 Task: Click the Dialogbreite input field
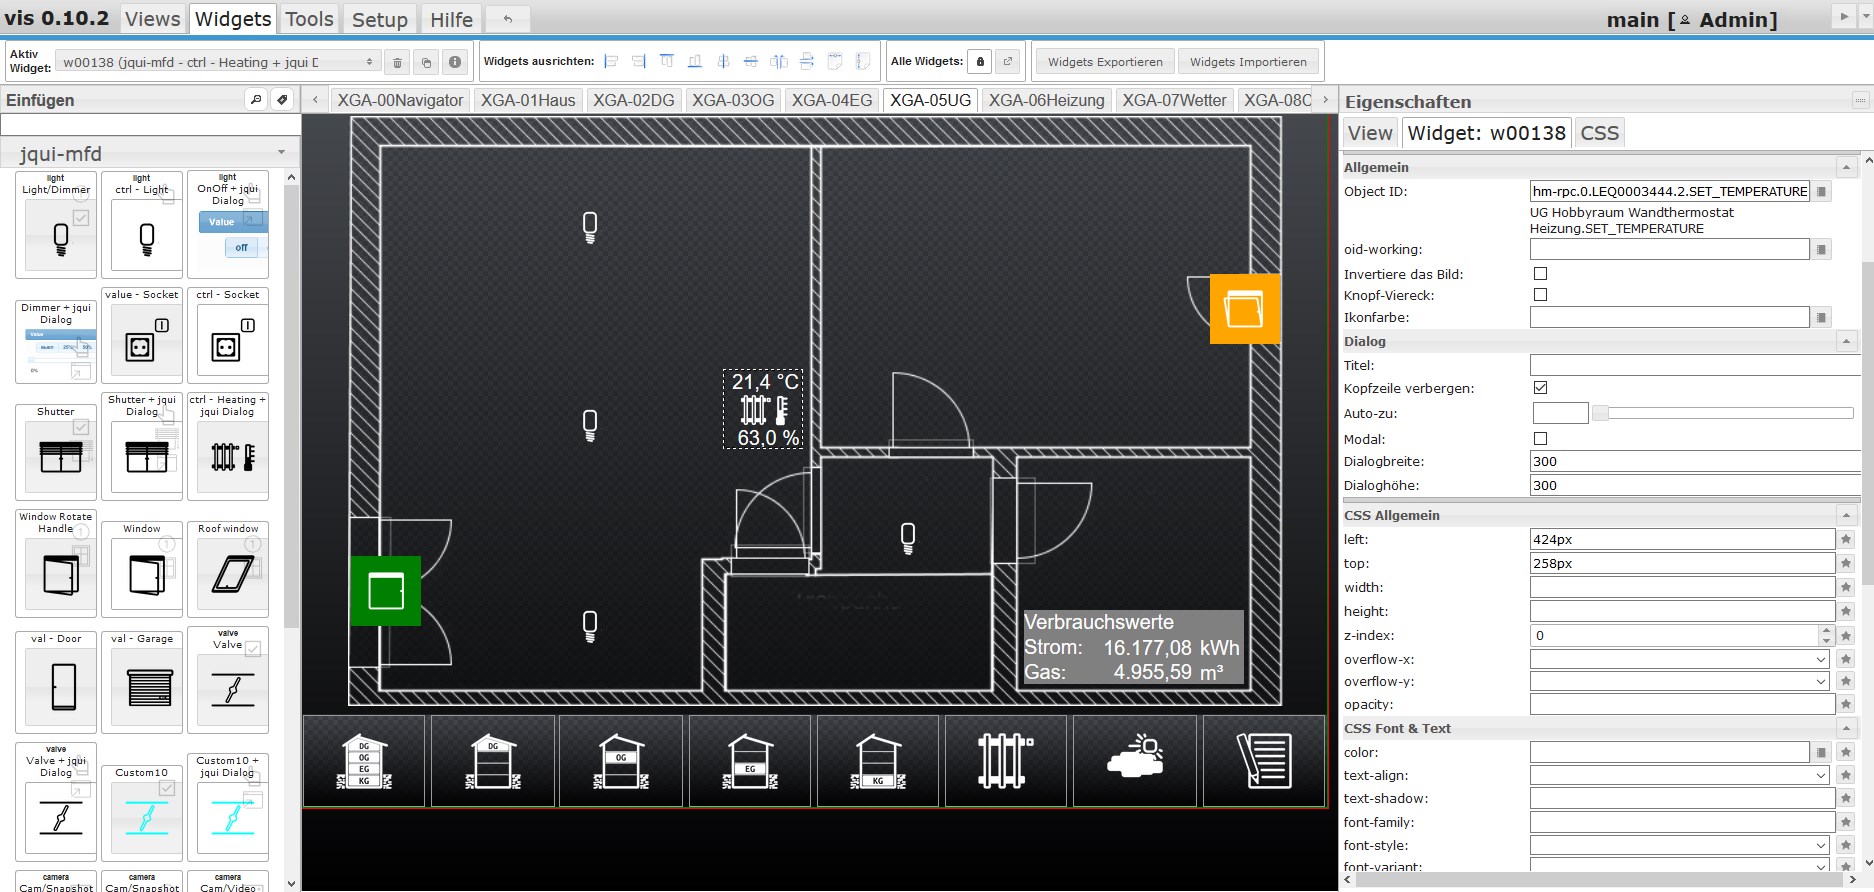pos(1690,461)
